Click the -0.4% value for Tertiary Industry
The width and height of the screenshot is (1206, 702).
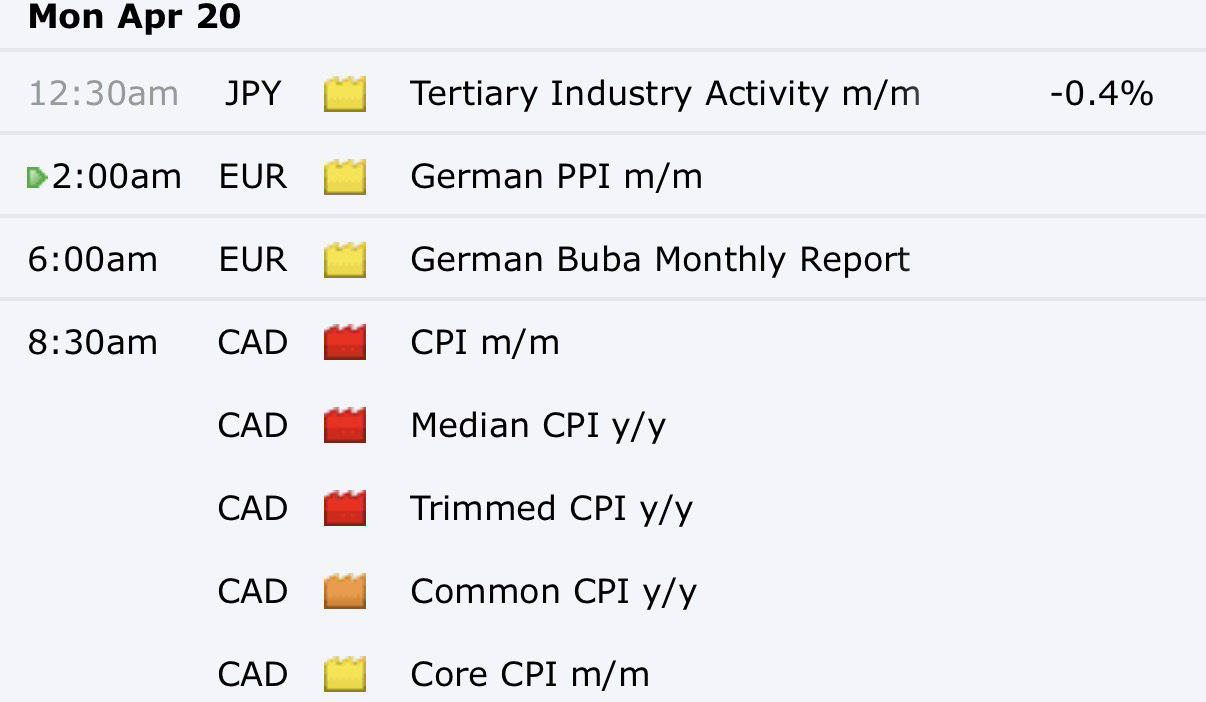[1101, 94]
